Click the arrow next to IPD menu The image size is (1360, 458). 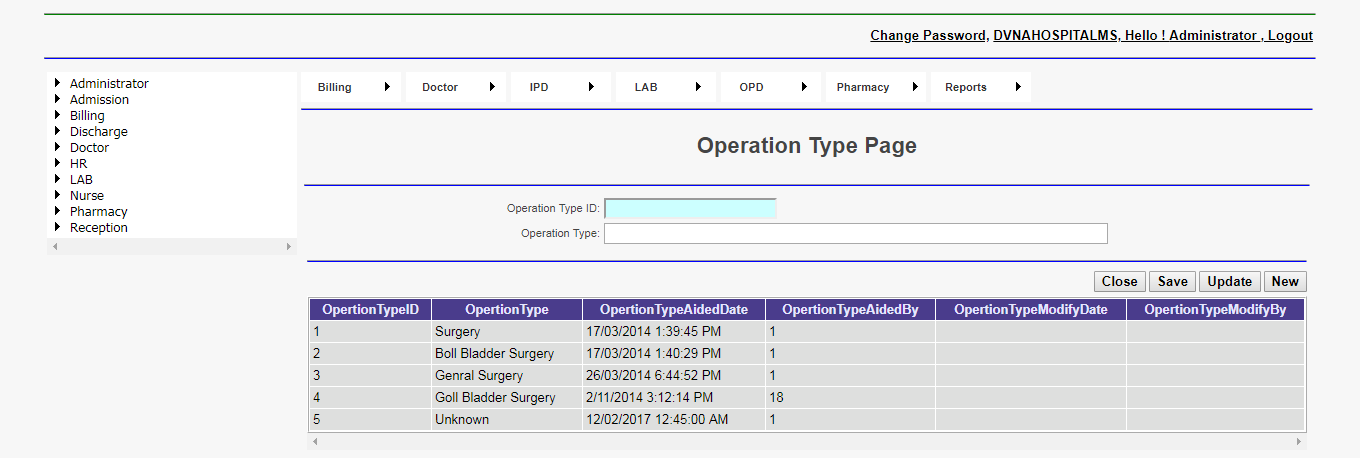[592, 87]
